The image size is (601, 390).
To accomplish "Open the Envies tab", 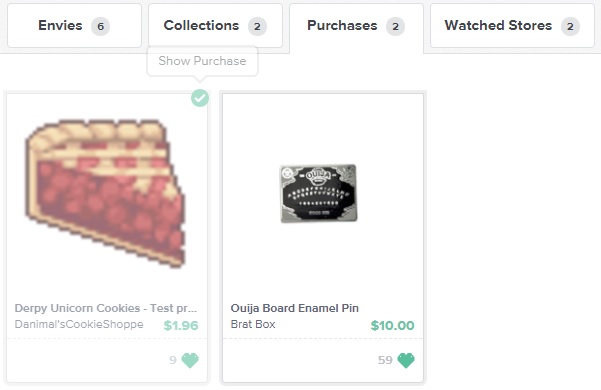I will tap(74, 26).
